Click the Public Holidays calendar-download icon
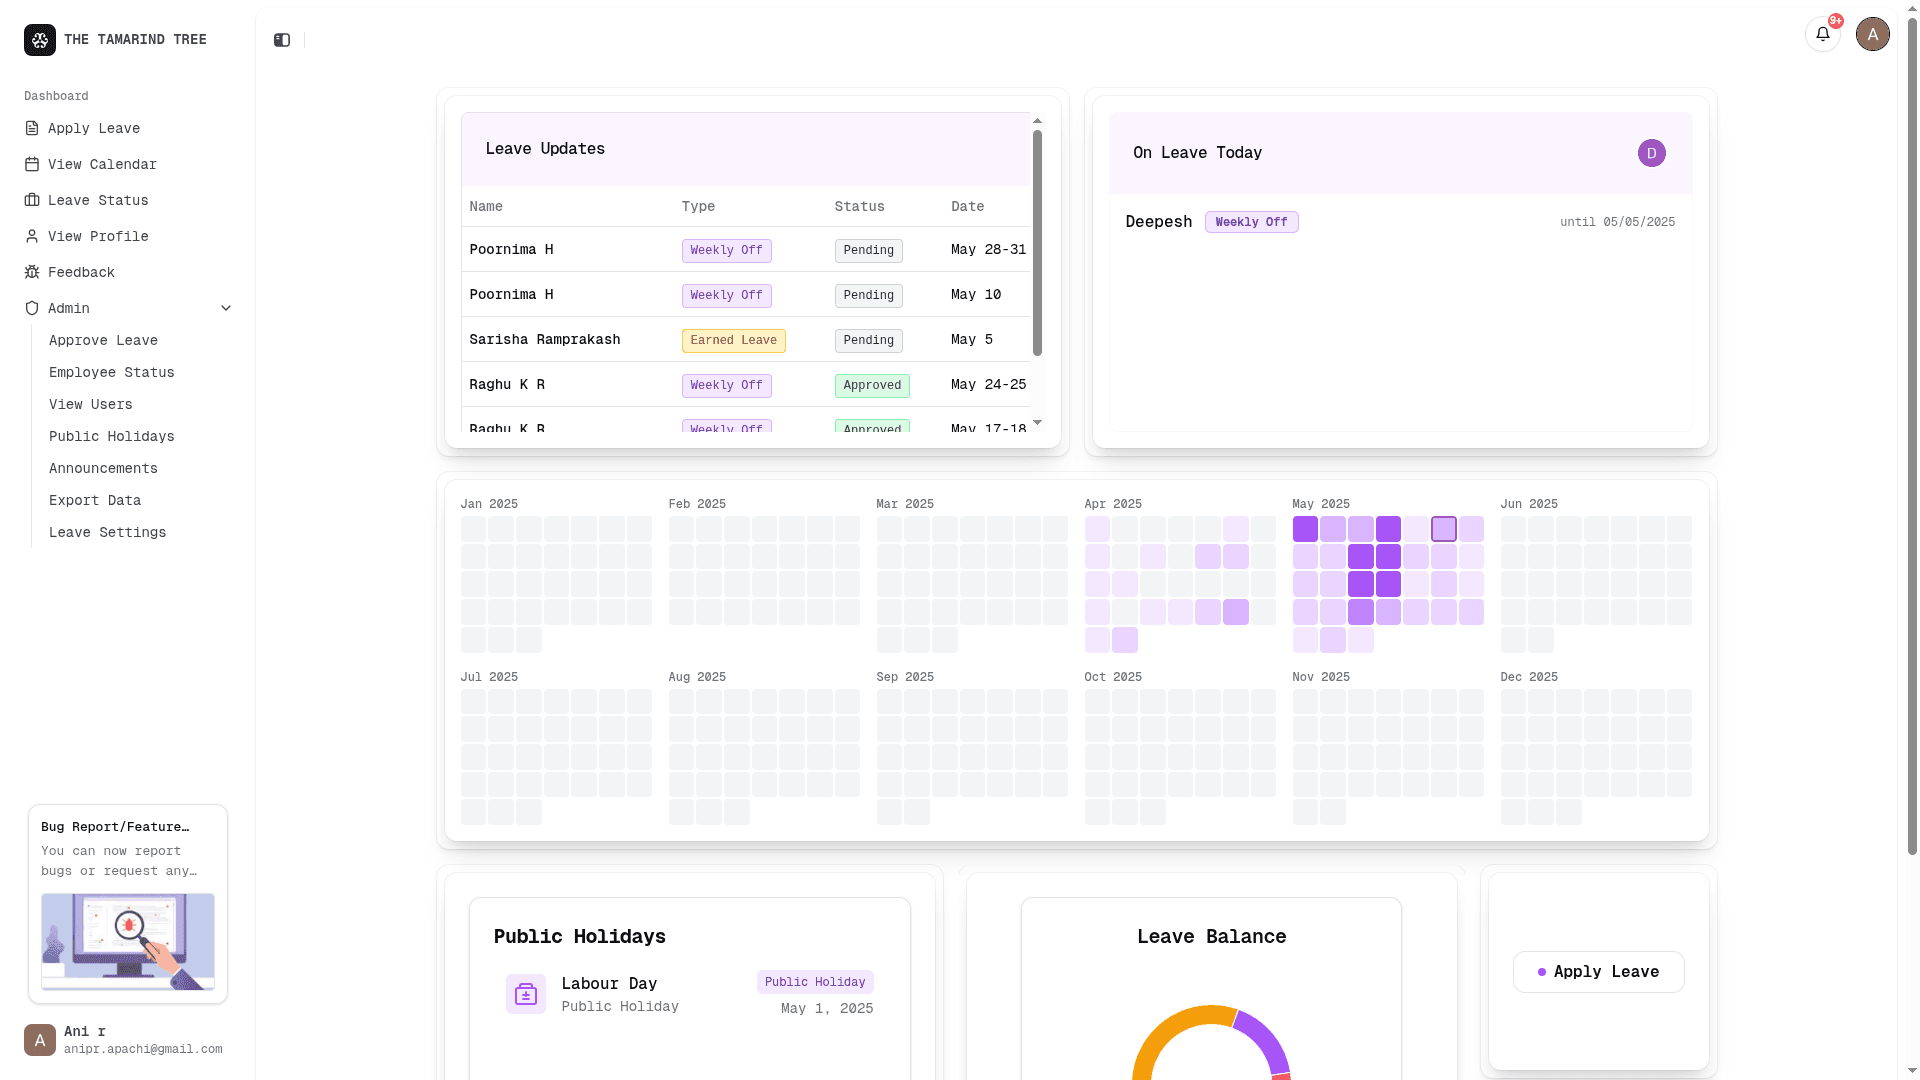Image resolution: width=1920 pixels, height=1080 pixels. click(x=525, y=993)
